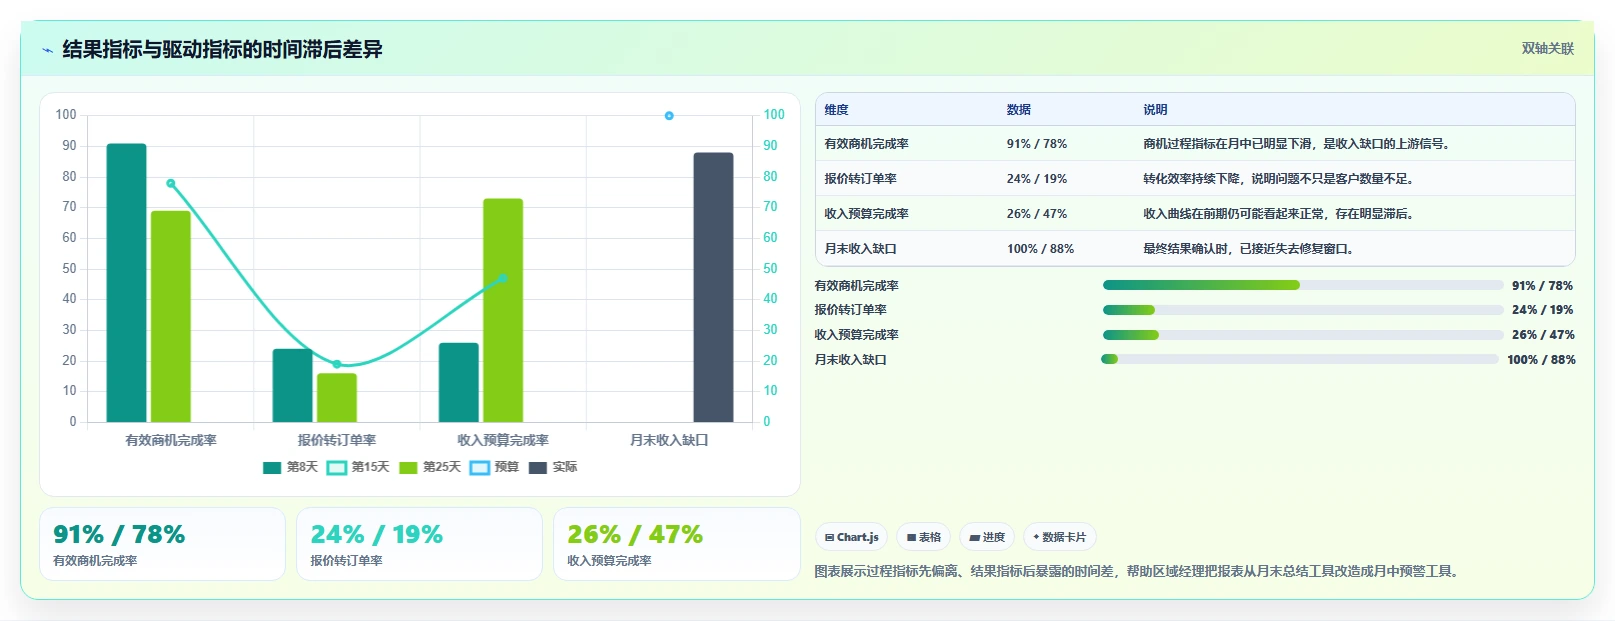This screenshot has width=1615, height=621.
Task: Click table data value 91% / 78%
Action: (1037, 144)
